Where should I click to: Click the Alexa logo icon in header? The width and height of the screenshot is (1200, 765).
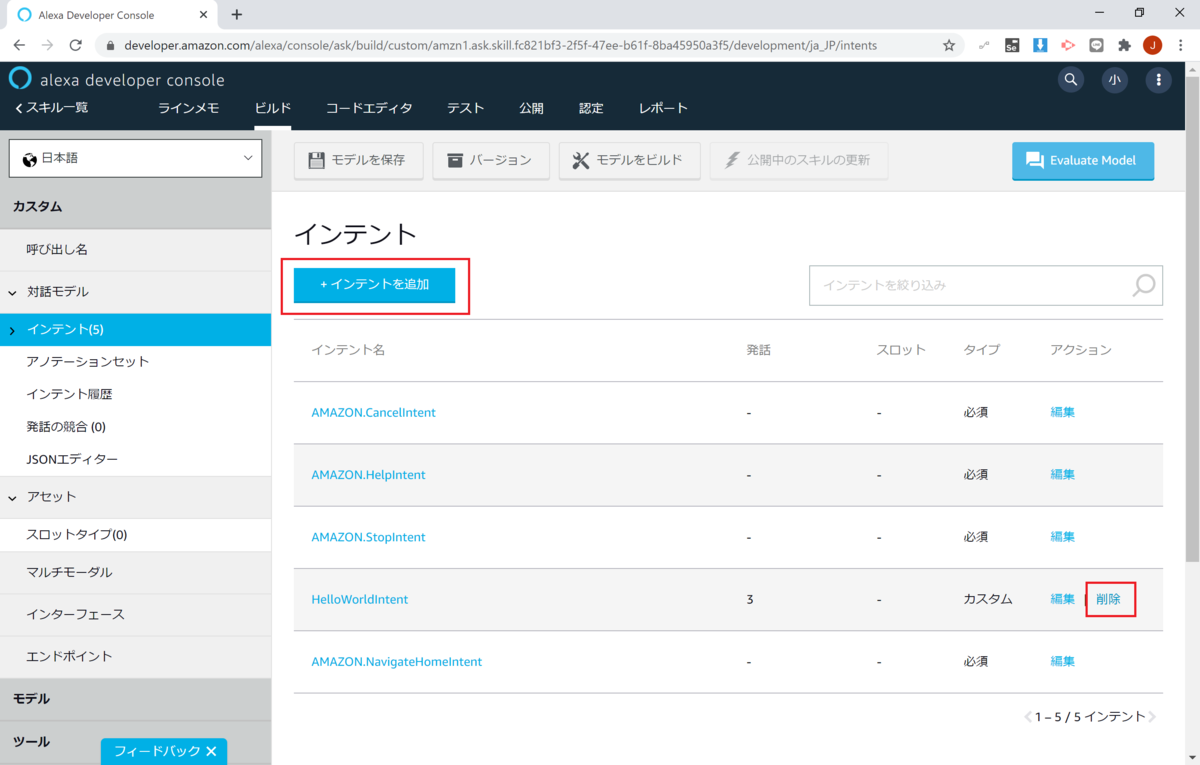20,79
